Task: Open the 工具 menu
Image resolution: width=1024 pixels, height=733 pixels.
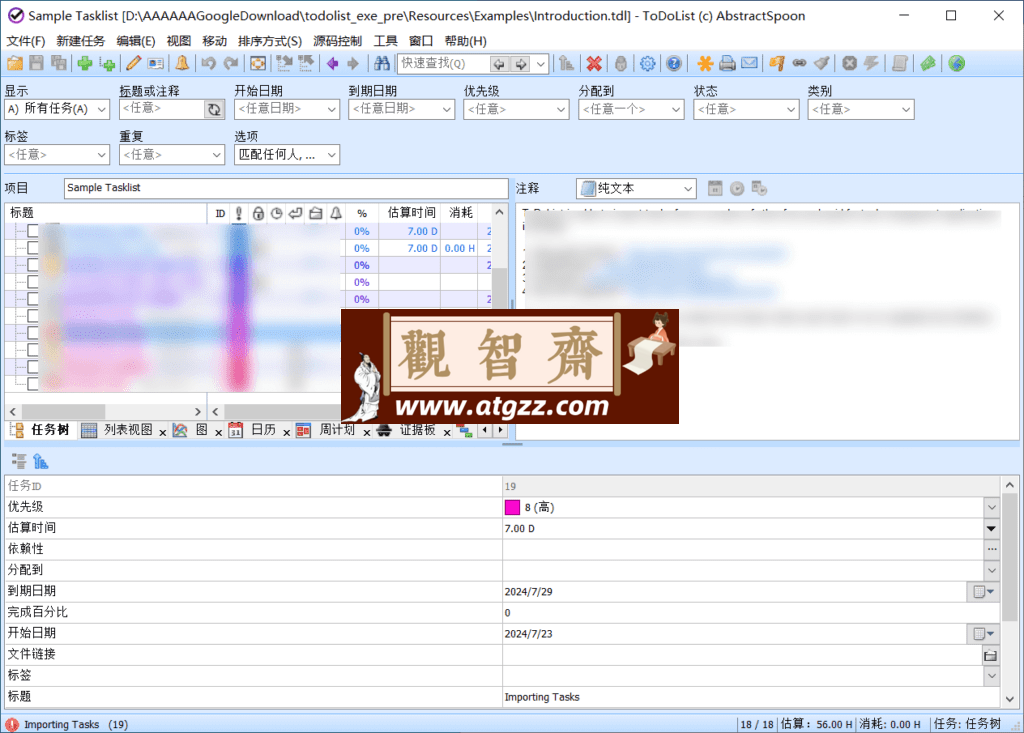Action: pos(385,41)
